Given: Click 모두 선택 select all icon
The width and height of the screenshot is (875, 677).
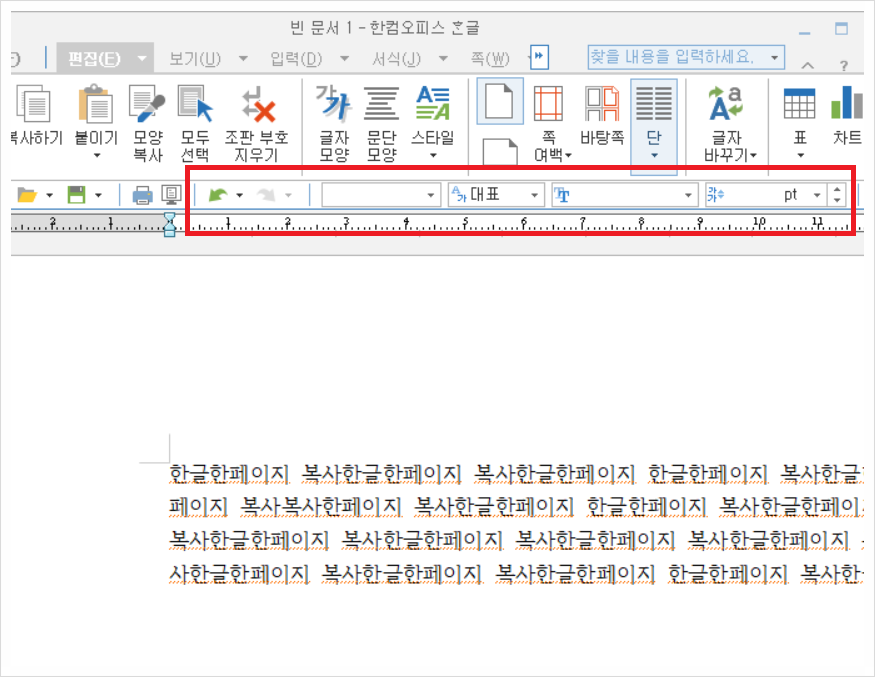Looking at the screenshot, I should (195, 104).
